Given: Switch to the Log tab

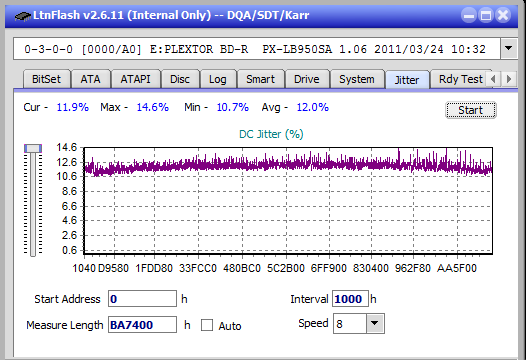Looking at the screenshot, I should tap(218, 79).
